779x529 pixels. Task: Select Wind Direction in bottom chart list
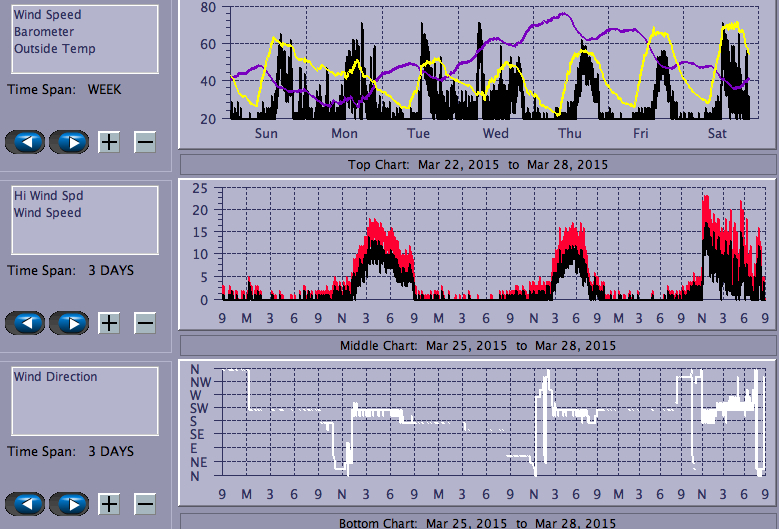[56, 377]
